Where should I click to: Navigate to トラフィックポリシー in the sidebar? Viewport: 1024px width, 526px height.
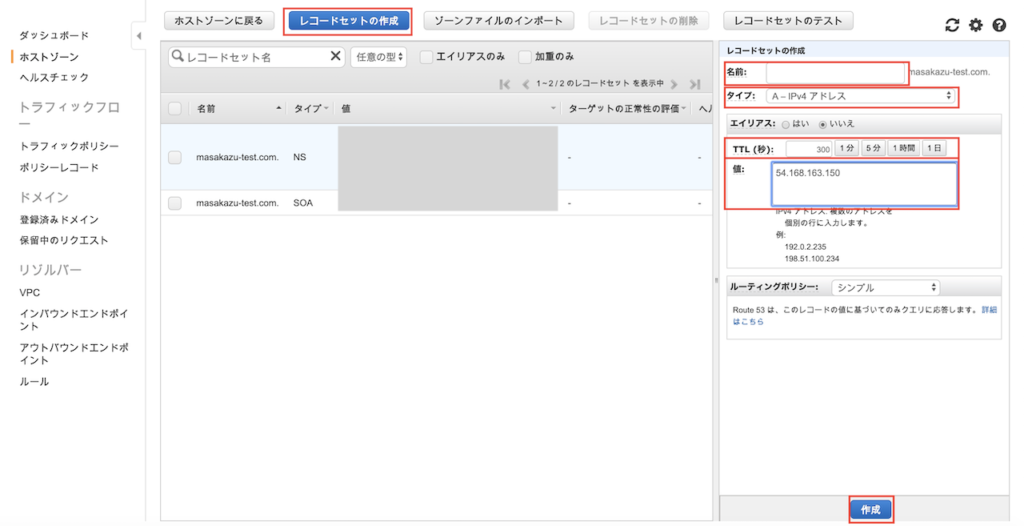[69, 146]
